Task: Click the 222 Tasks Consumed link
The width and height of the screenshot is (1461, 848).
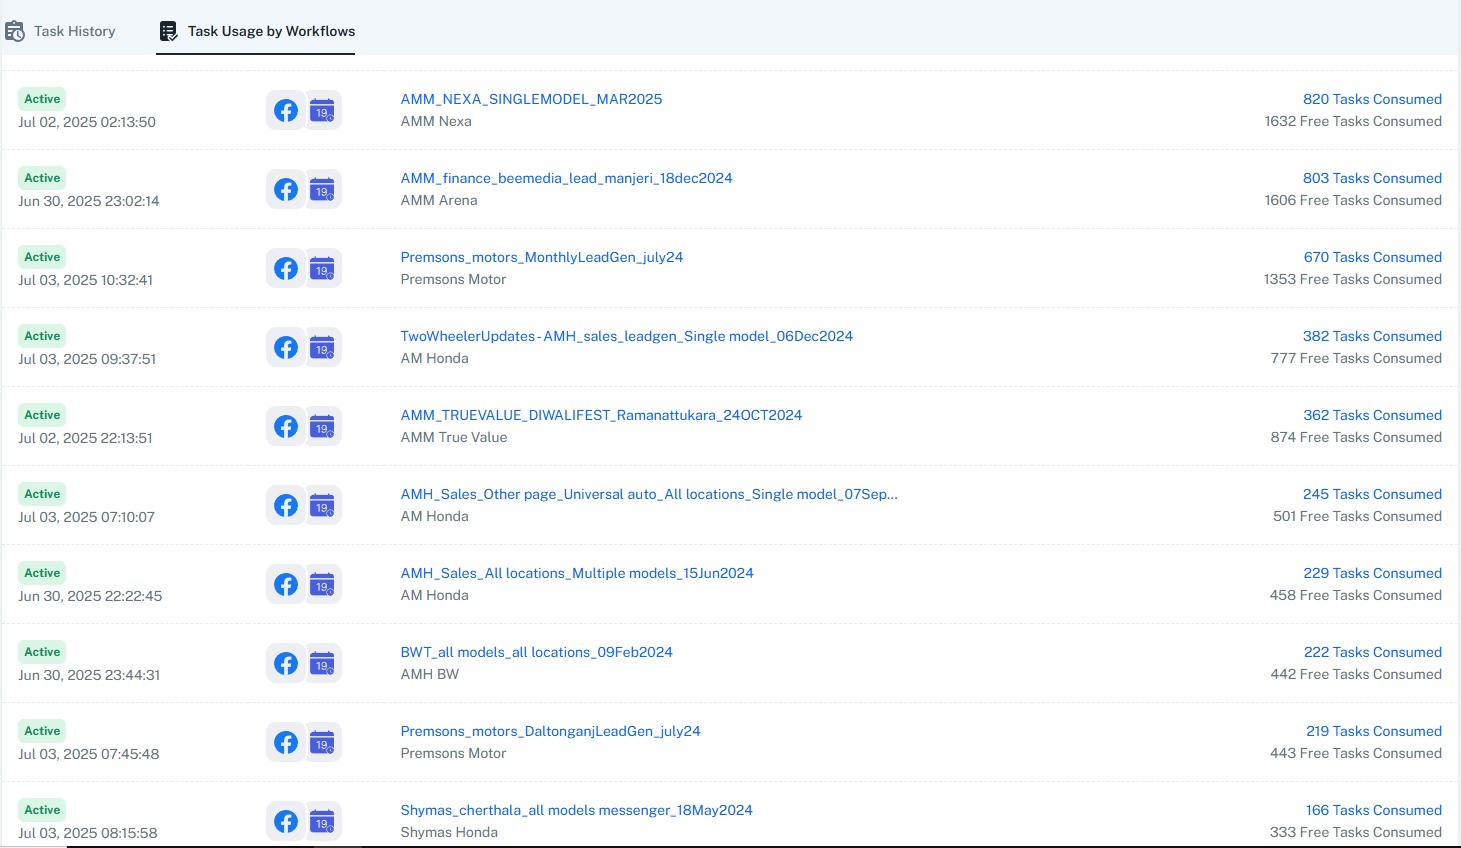Action: pyautogui.click(x=1372, y=652)
